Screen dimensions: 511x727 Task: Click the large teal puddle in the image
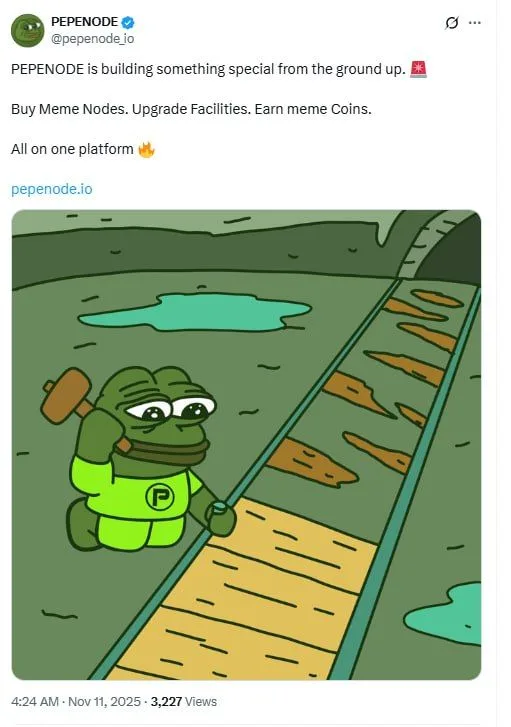click(195, 312)
